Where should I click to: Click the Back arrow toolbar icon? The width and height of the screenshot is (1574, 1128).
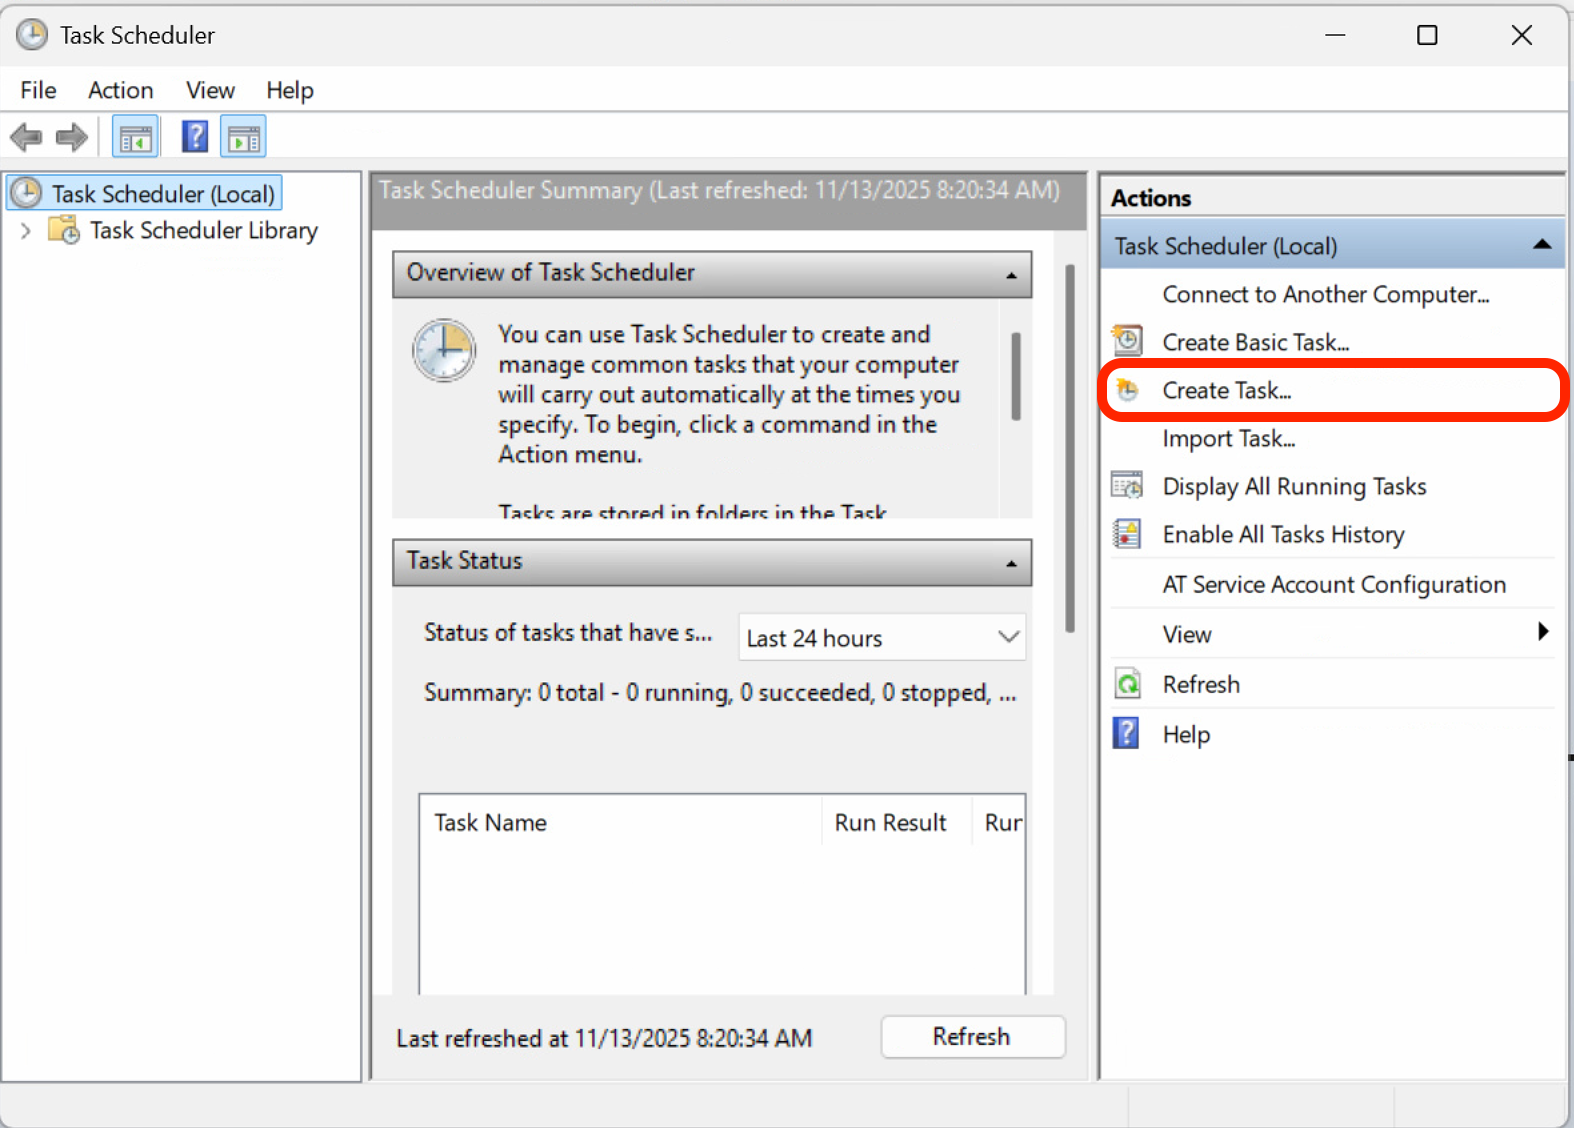click(x=26, y=137)
